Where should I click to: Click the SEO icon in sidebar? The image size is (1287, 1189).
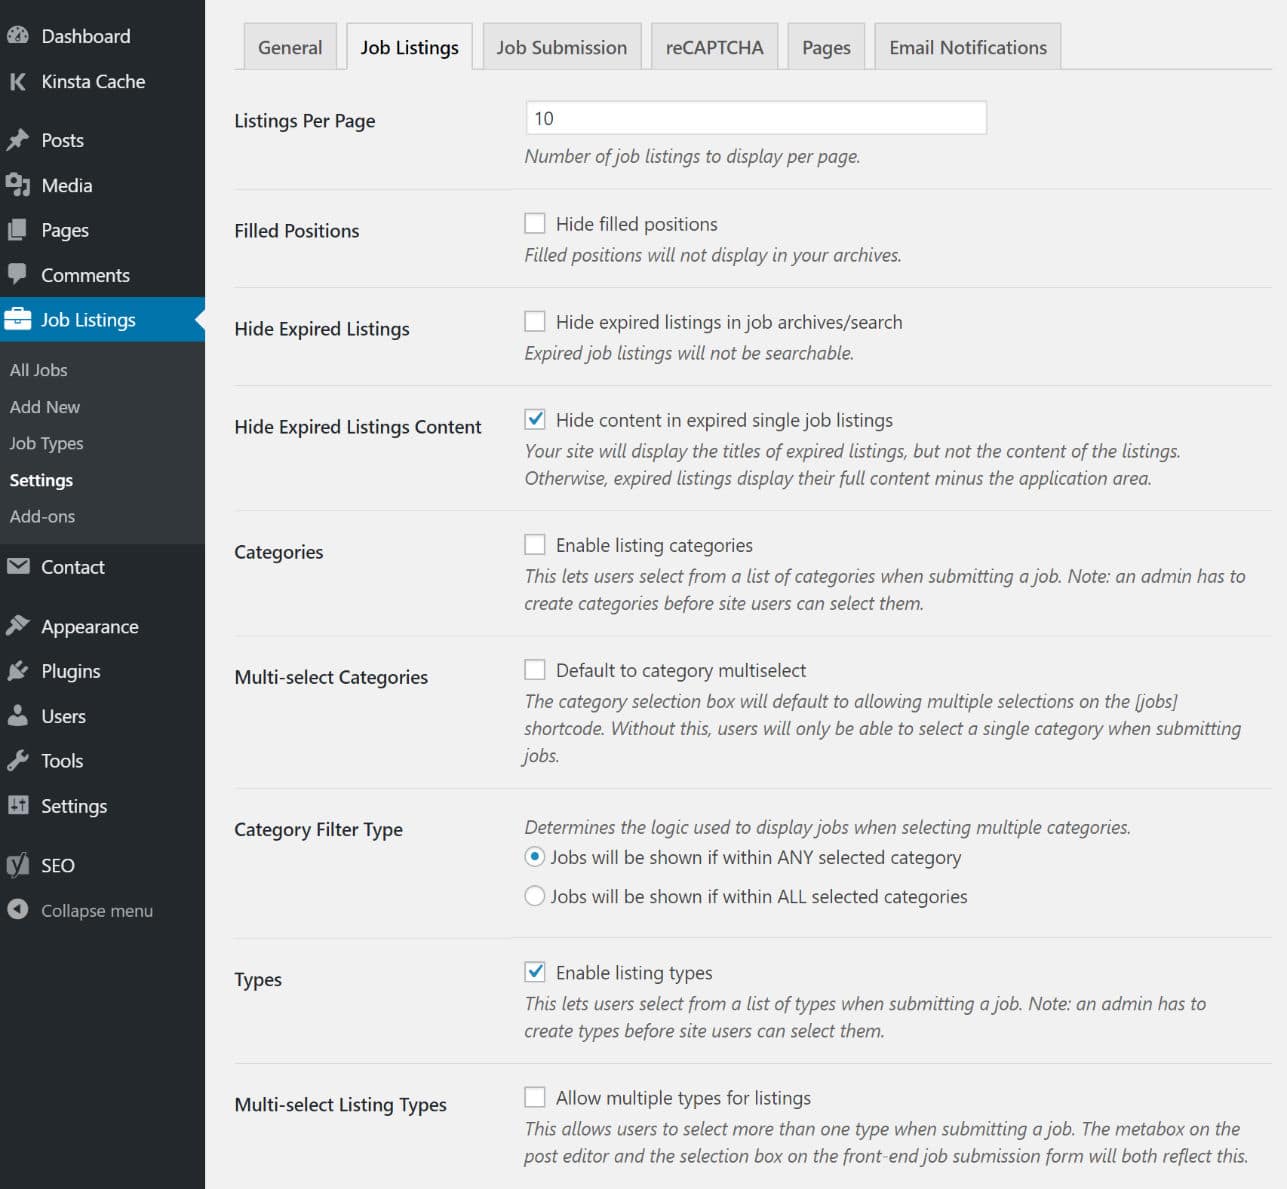pos(18,865)
